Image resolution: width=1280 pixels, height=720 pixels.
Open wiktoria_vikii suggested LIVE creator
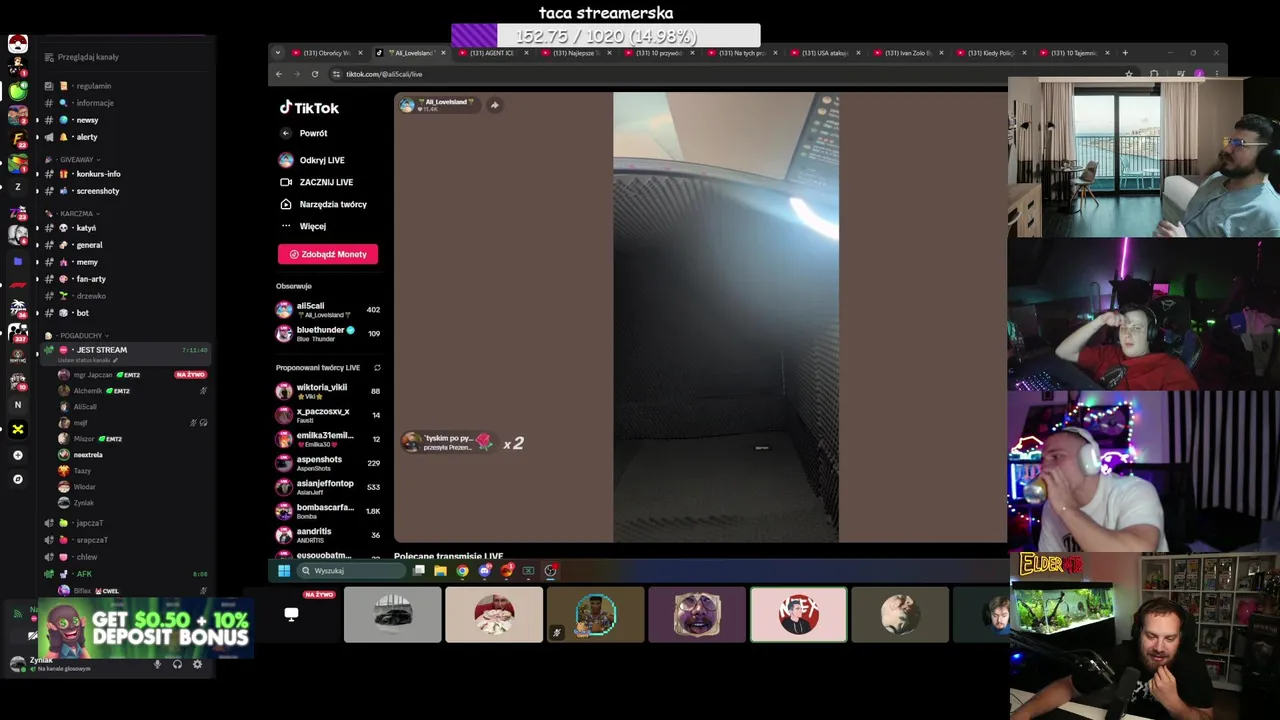point(328,391)
